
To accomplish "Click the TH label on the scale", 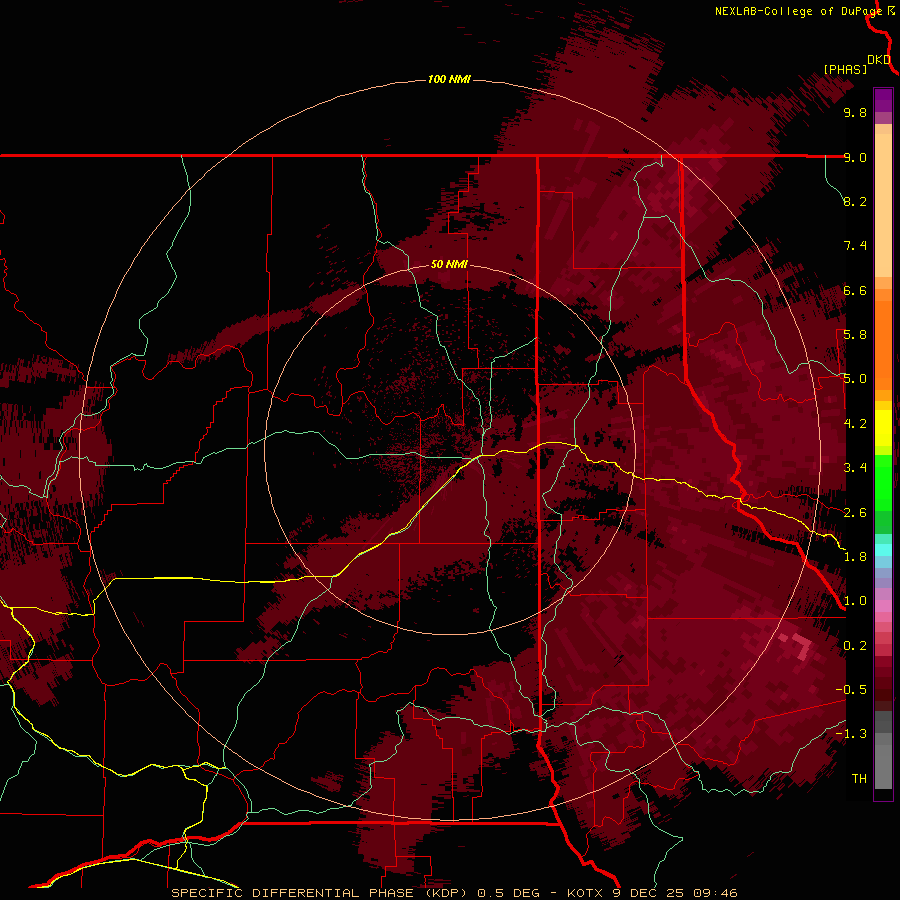I will 859,779.
